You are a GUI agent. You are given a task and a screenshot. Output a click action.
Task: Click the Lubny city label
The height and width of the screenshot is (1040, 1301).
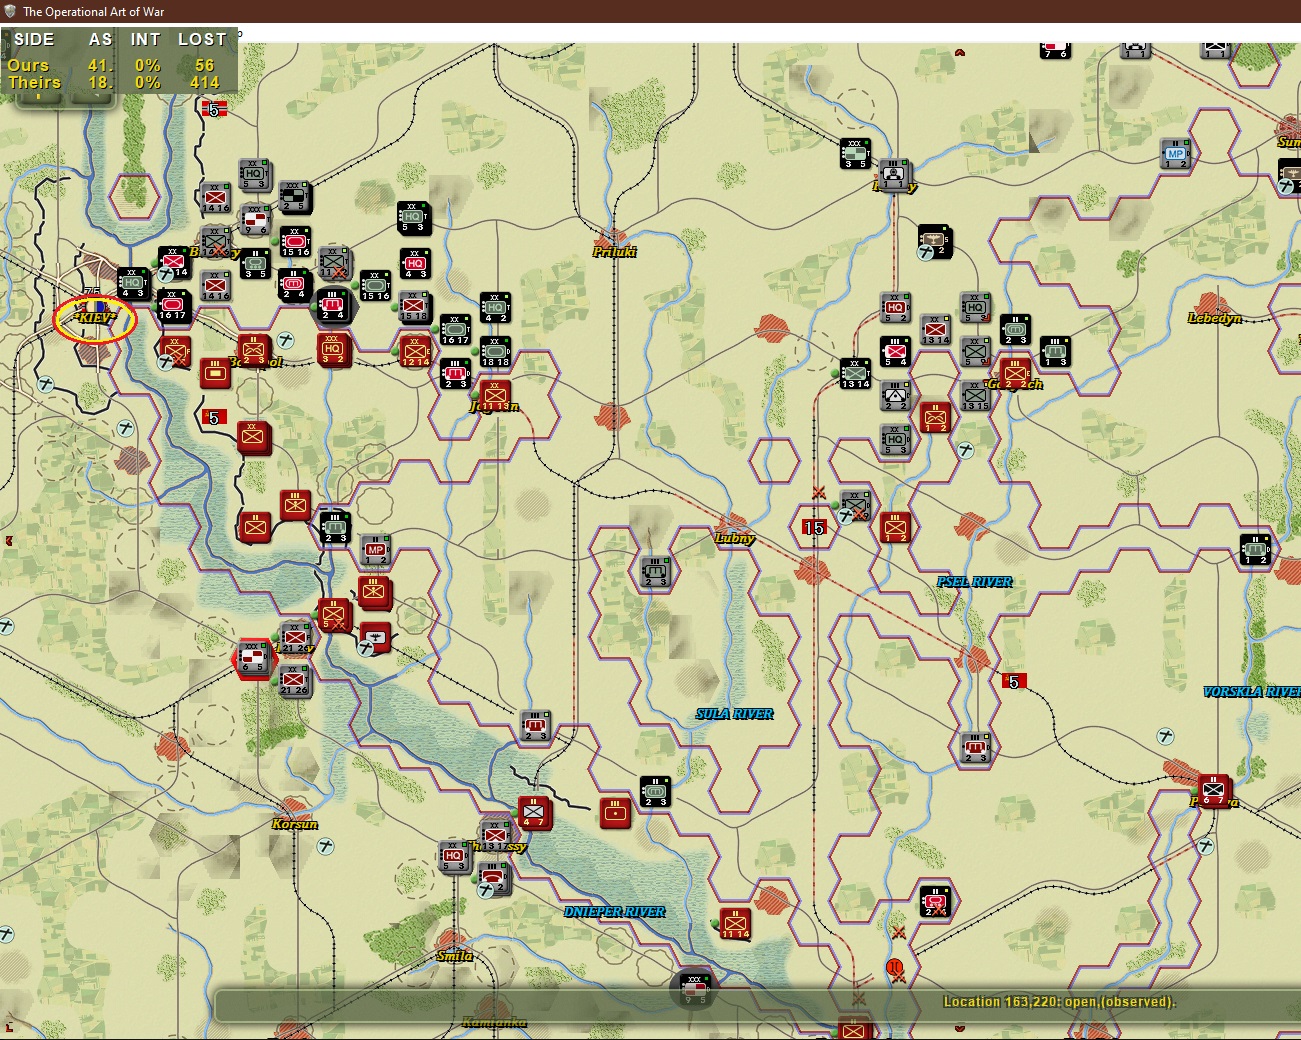point(735,538)
